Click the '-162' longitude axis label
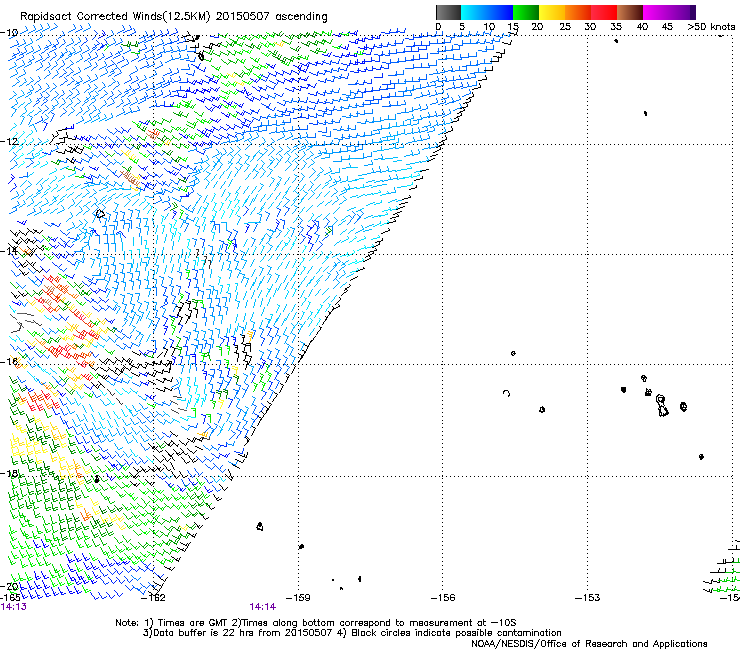This screenshot has width=740, height=650. click(153, 598)
